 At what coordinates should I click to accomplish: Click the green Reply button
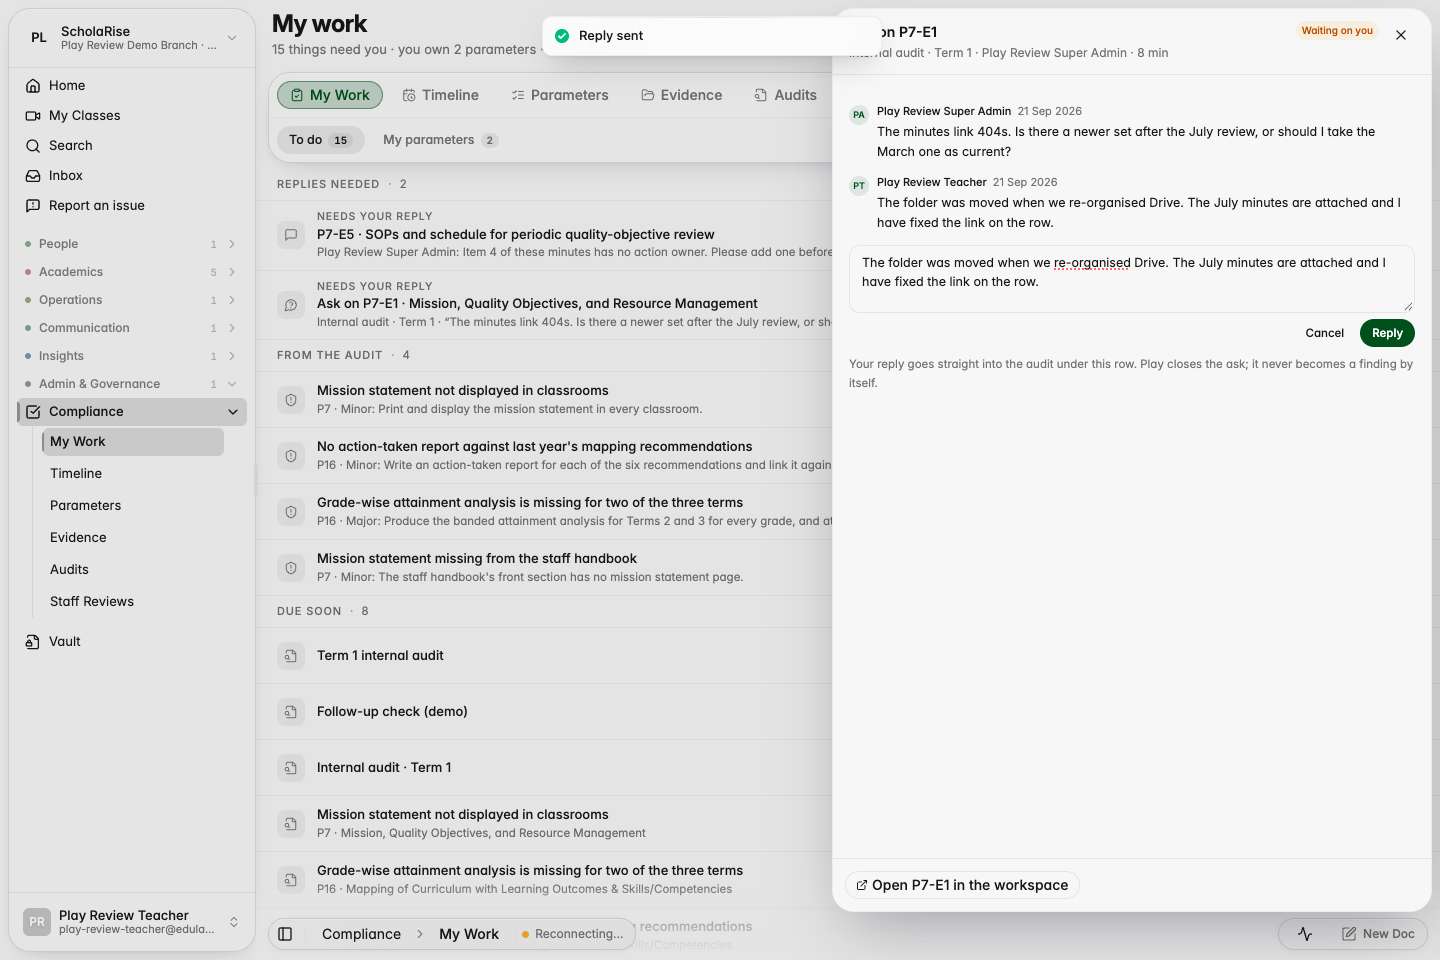pos(1387,333)
